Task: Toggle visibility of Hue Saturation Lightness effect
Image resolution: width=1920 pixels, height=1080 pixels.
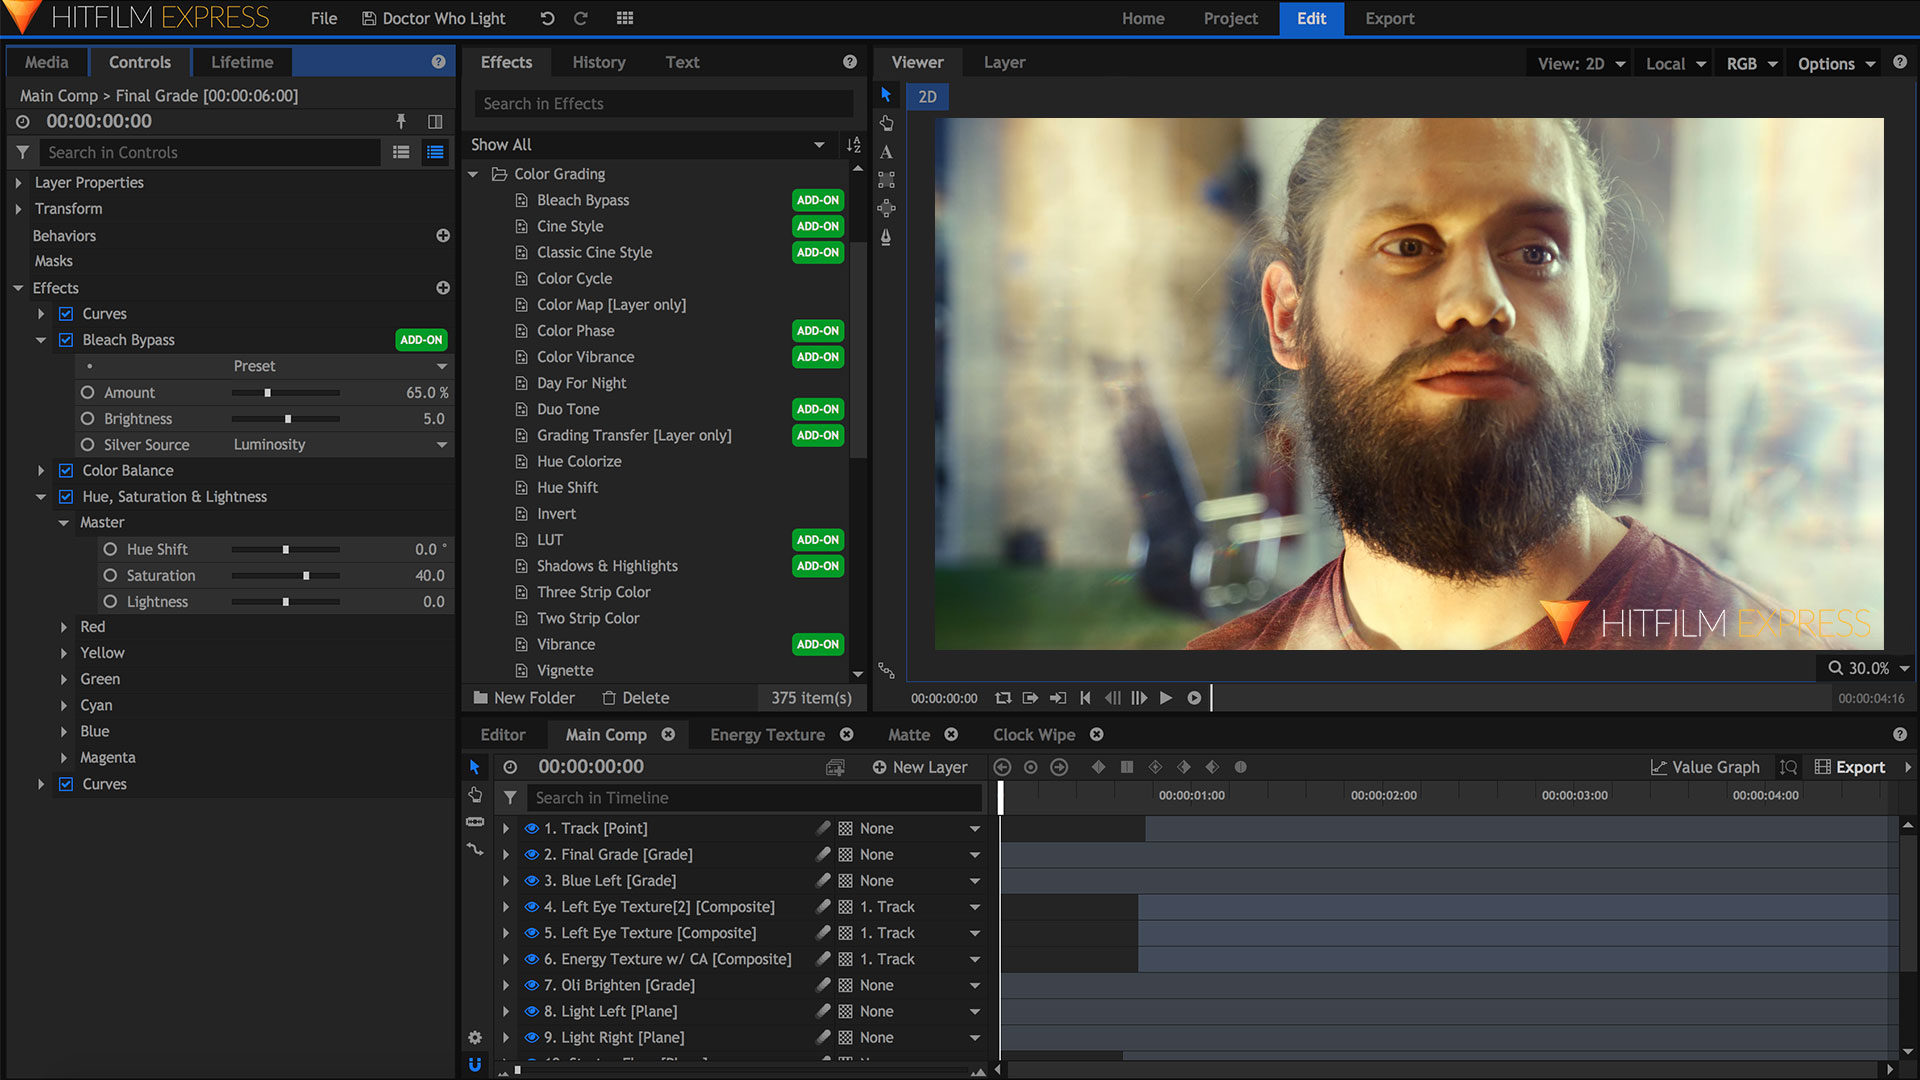Action: pos(67,496)
